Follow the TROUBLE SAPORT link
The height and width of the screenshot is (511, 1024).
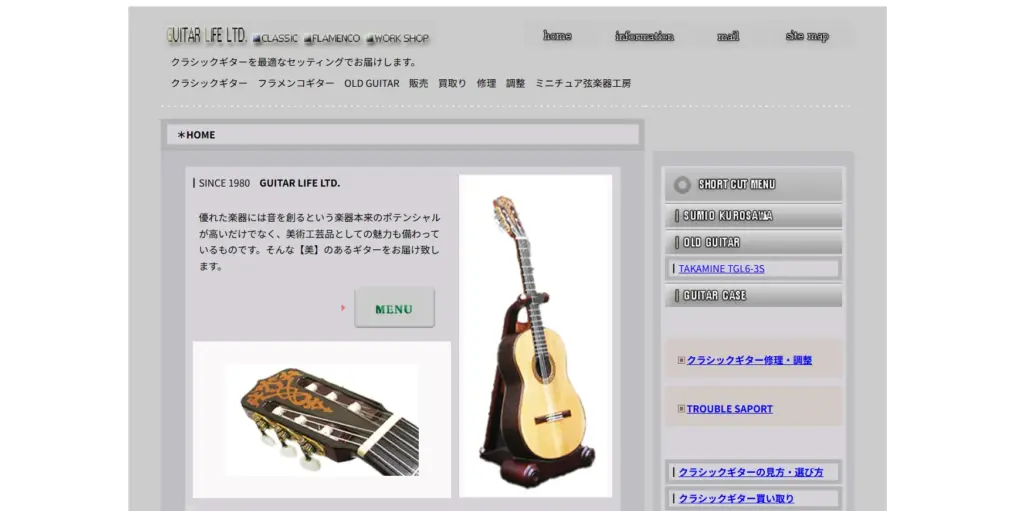pyautogui.click(x=729, y=409)
